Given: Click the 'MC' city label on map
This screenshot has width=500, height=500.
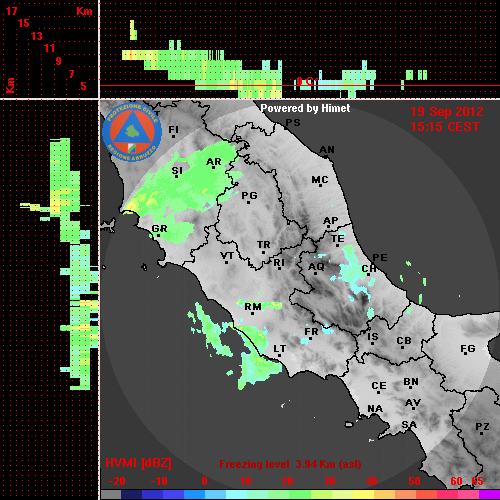Looking at the screenshot, I should tap(320, 180).
